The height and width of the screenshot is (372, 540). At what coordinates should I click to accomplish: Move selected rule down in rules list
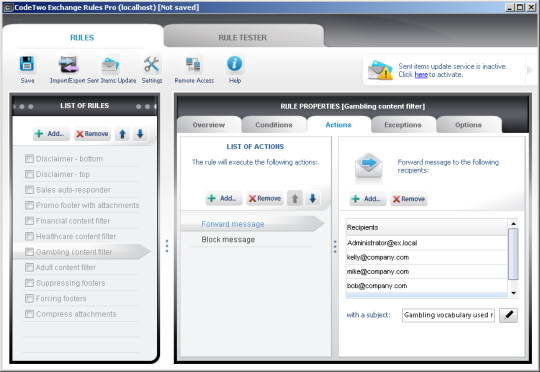(x=140, y=134)
